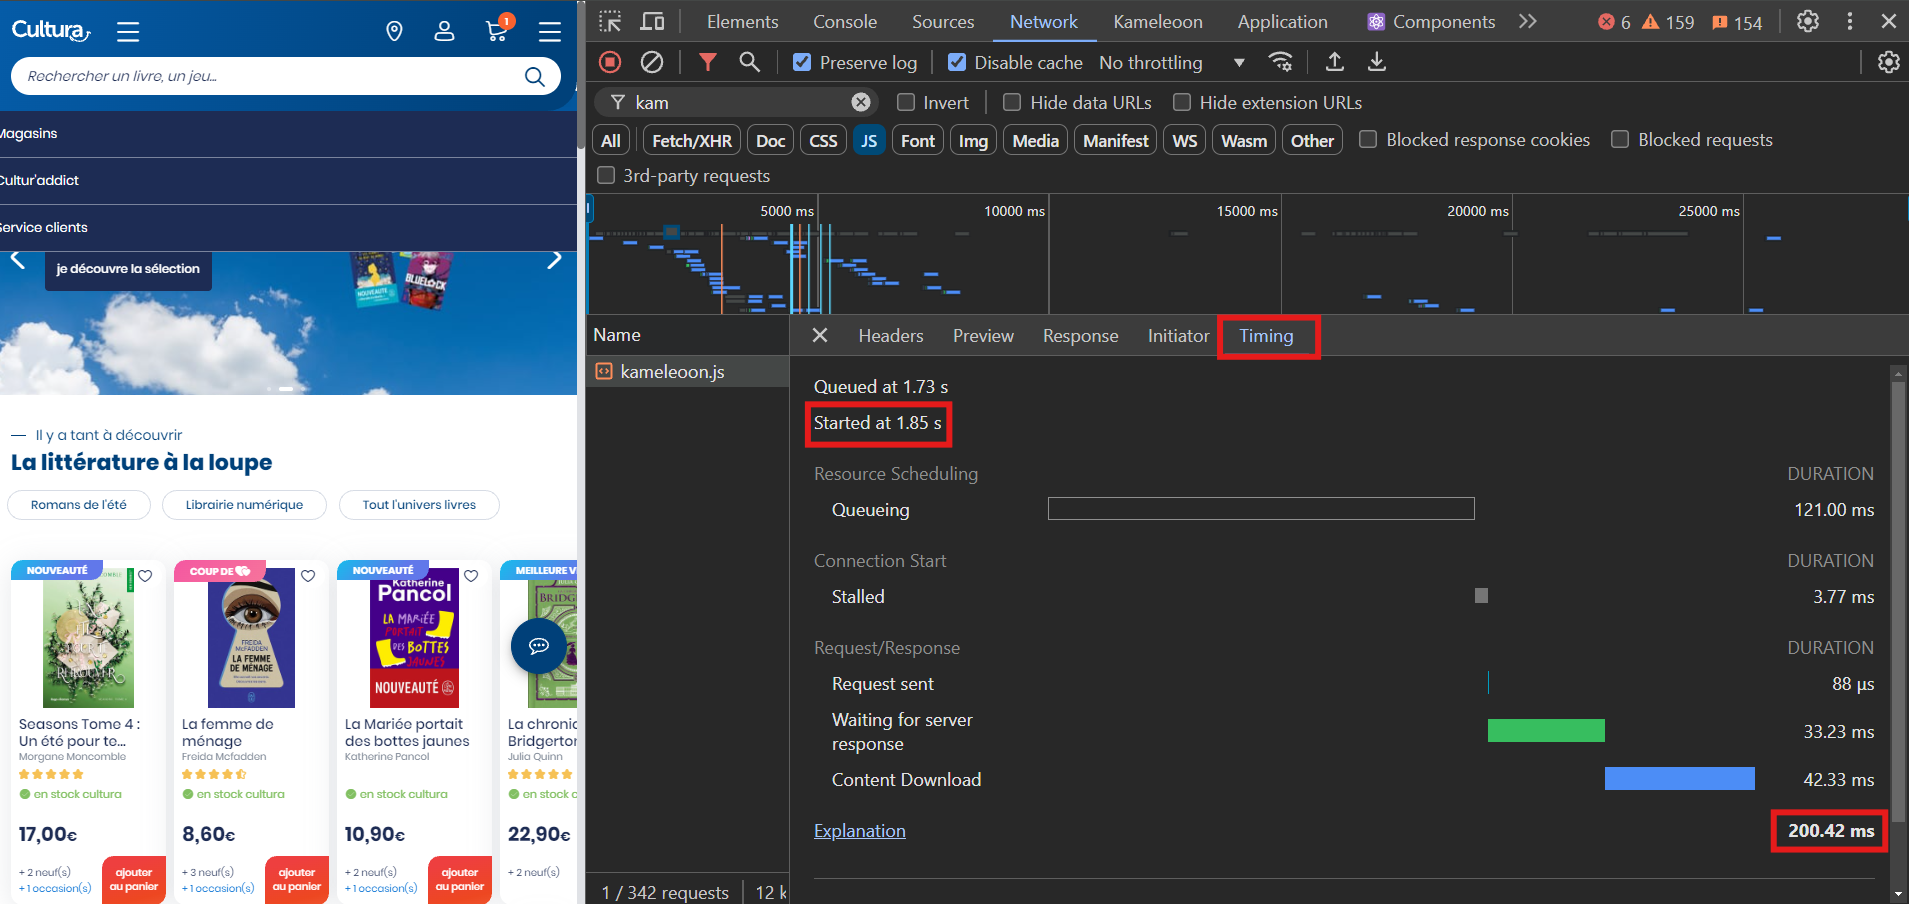This screenshot has height=904, width=1909.
Task: Expand more DevTools tabs chevron
Action: point(1527,21)
